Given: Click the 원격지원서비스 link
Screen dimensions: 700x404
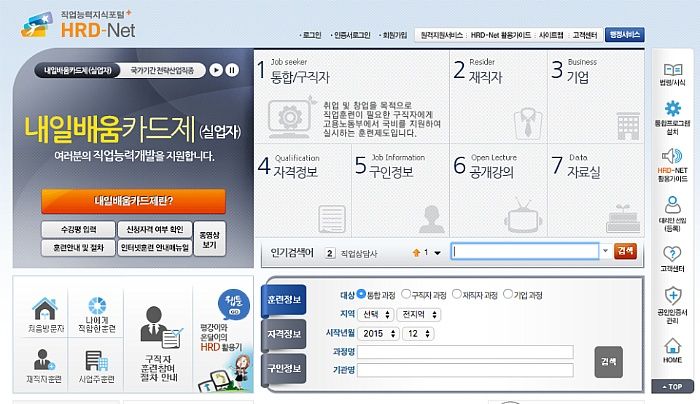Looking at the screenshot, I should (442, 35).
